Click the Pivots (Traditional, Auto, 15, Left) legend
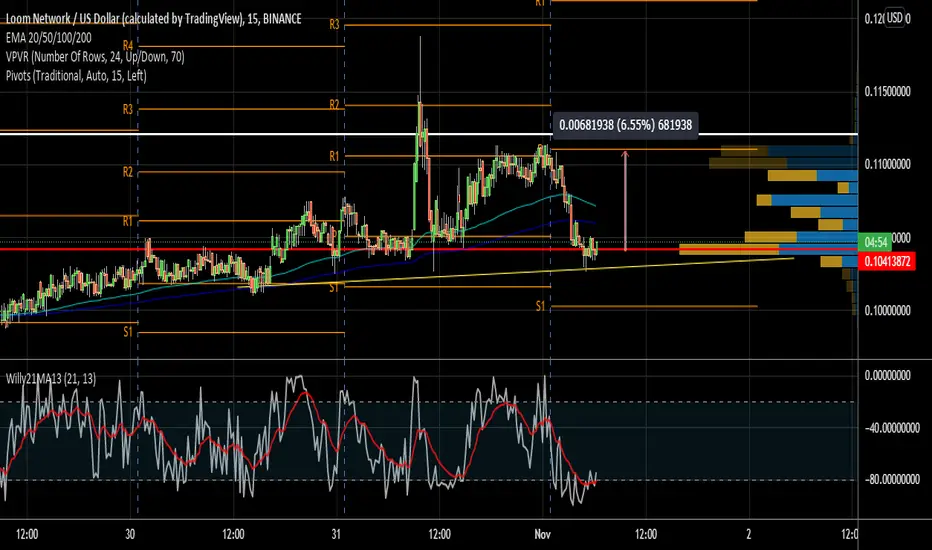932x550 pixels. coord(76,76)
